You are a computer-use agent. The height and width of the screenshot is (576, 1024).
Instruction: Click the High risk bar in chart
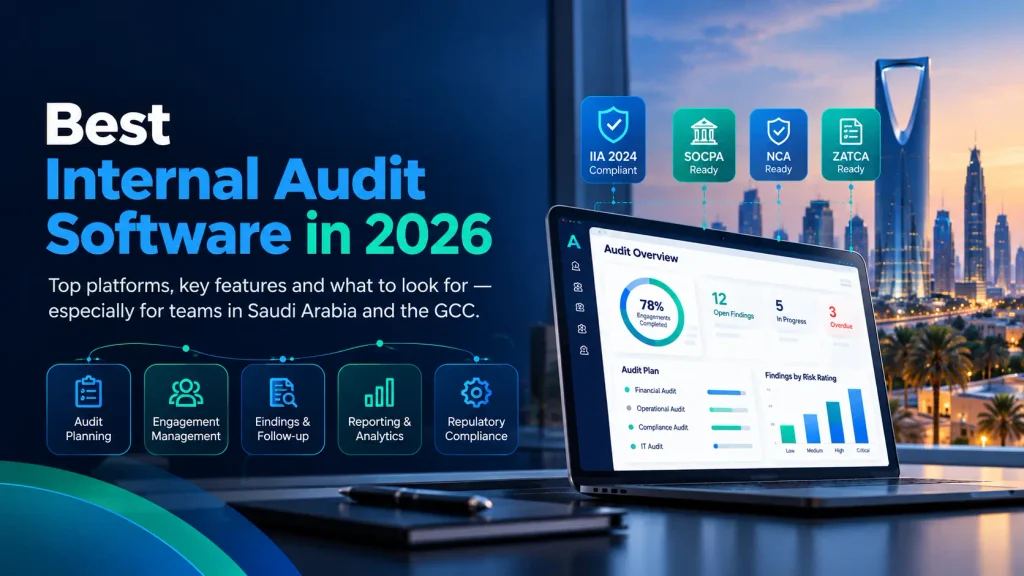click(835, 423)
